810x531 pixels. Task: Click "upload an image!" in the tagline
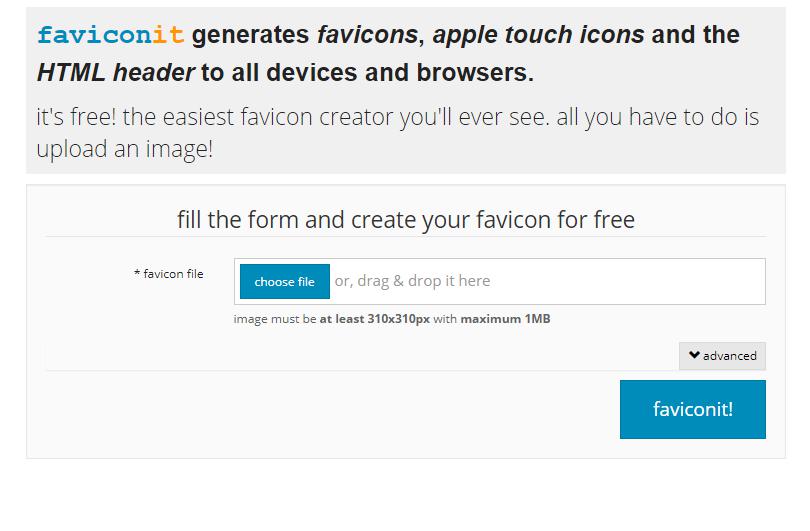(124, 149)
